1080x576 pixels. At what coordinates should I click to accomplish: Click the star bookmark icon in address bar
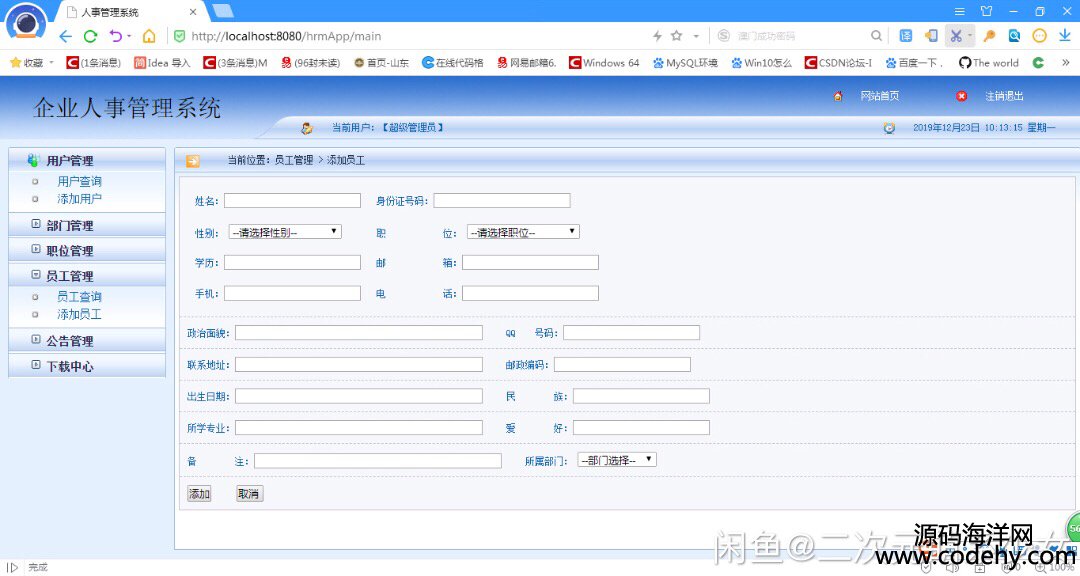(x=676, y=36)
